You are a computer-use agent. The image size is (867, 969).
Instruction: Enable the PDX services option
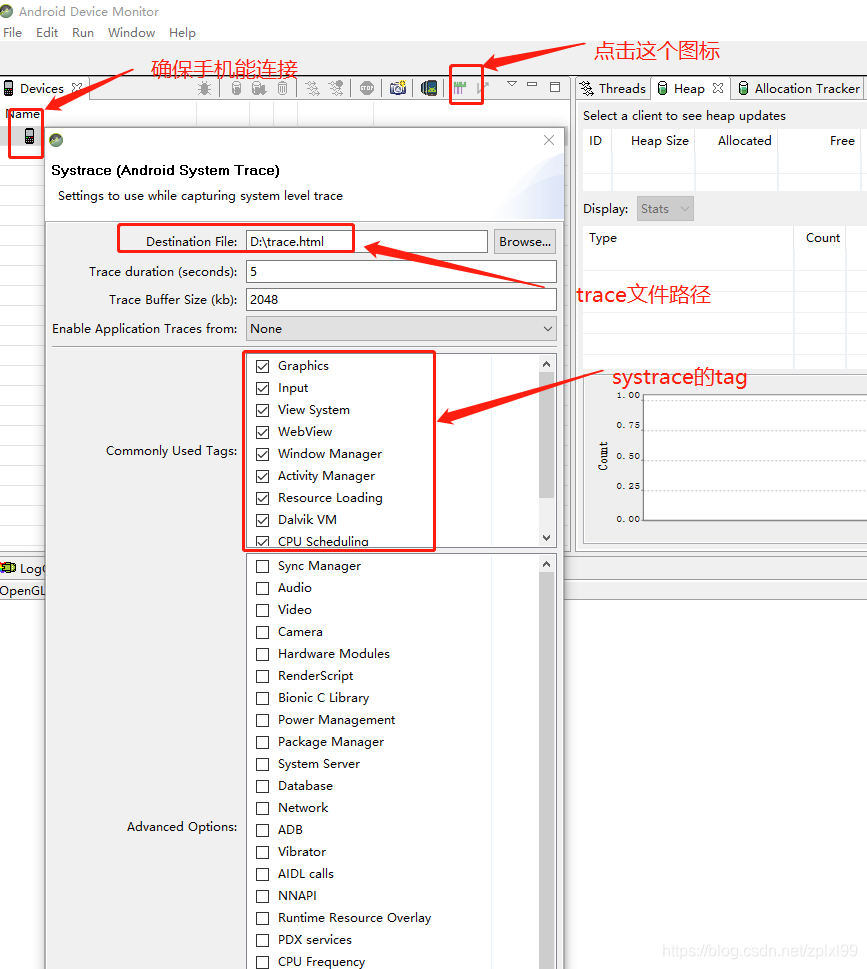(x=263, y=940)
